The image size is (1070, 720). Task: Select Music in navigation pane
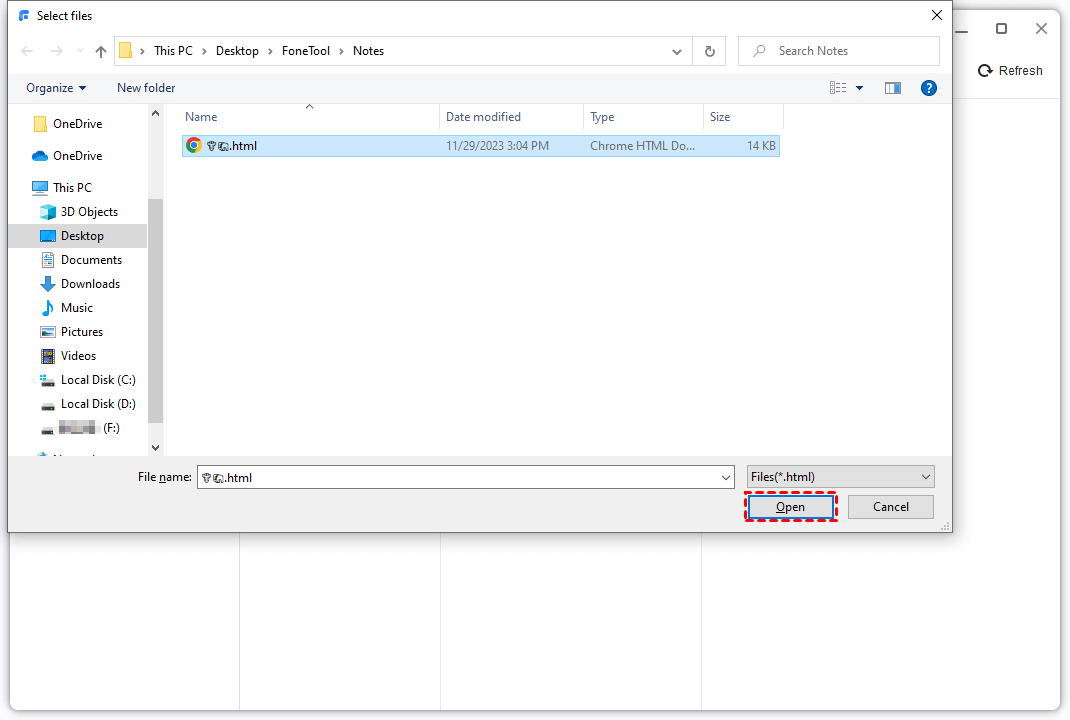coord(76,308)
